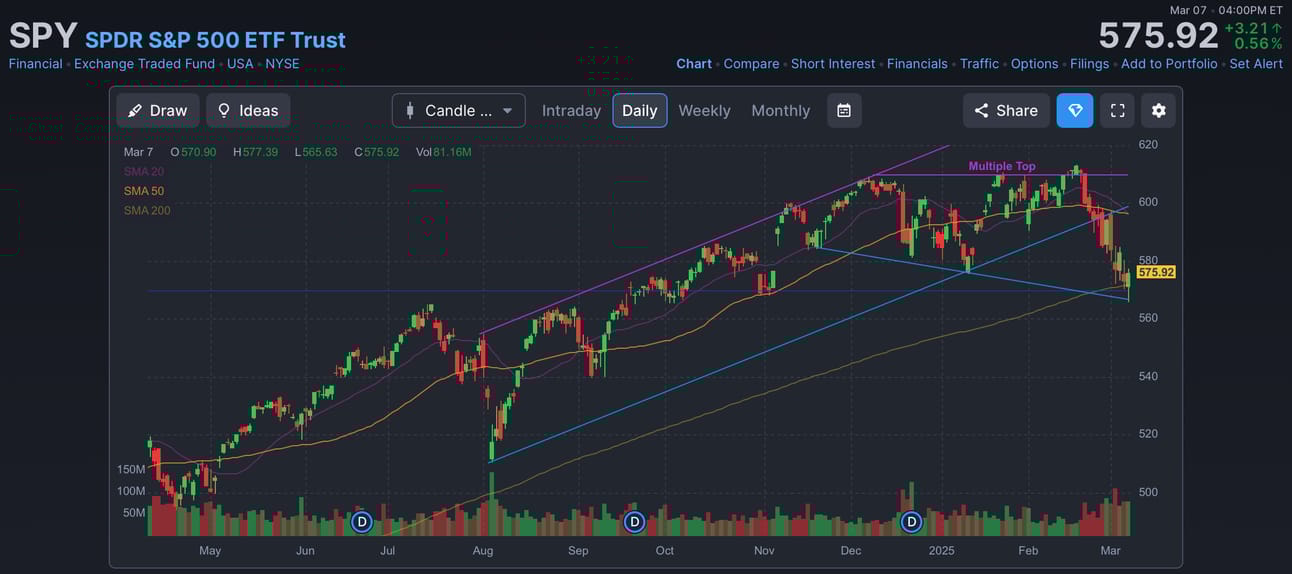Viewport: 1292px width, 574px height.
Task: Click the lightbulb icon in Ideas button
Action: click(224, 110)
